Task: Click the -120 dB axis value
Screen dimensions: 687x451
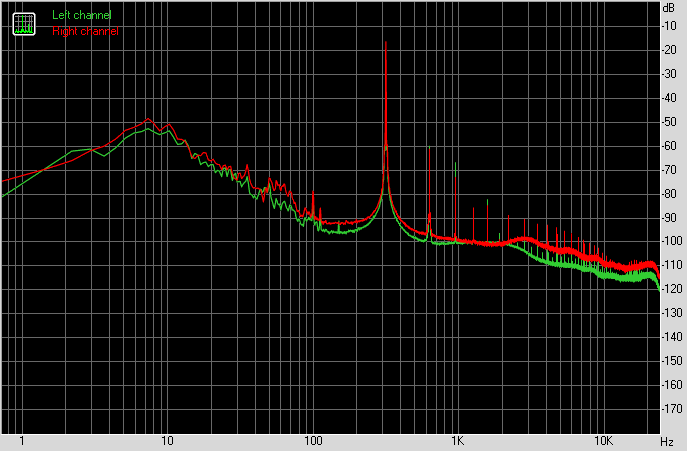Action: tap(672, 289)
